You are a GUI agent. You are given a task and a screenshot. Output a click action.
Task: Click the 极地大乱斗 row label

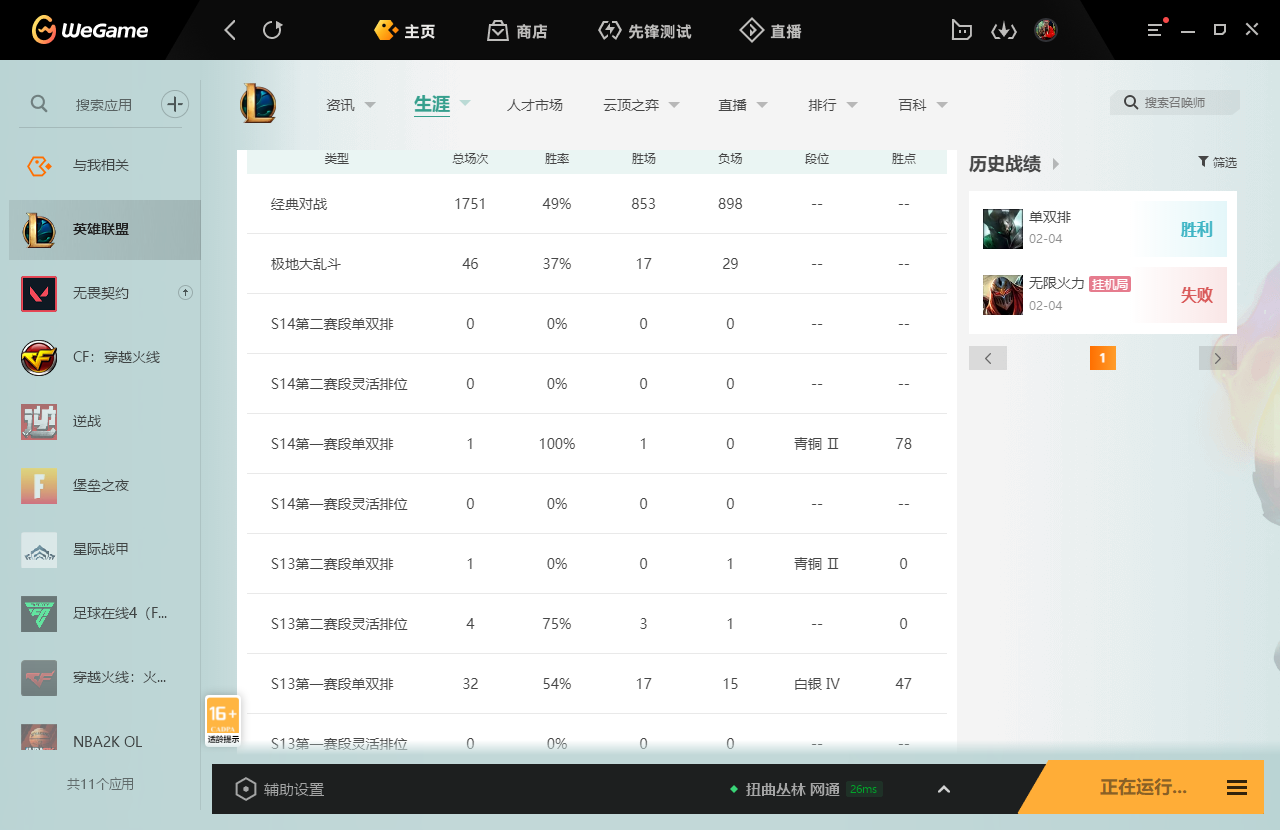tap(306, 264)
